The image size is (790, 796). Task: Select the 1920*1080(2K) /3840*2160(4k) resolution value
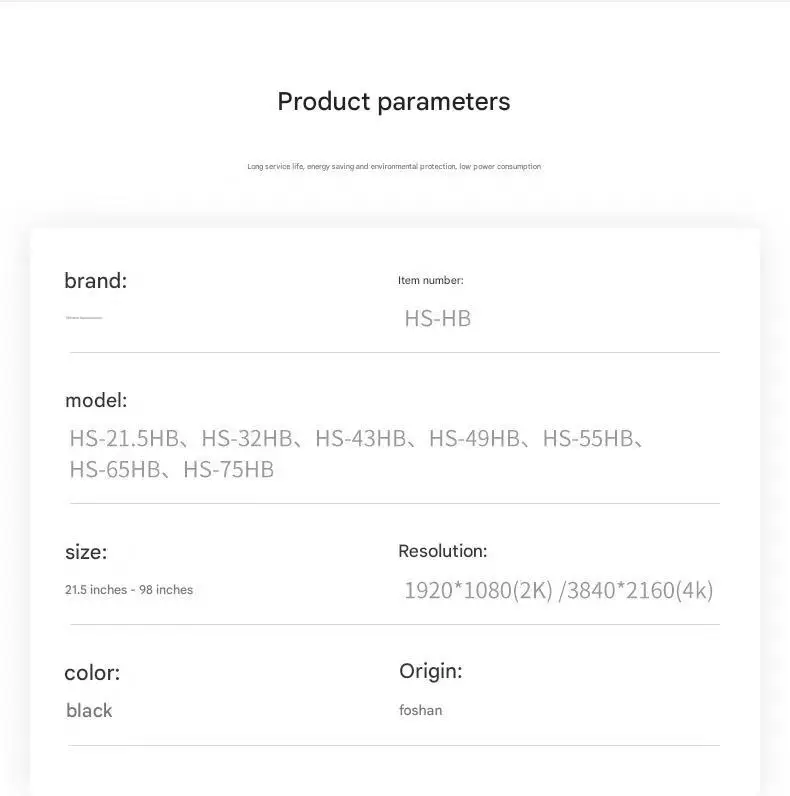[558, 590]
